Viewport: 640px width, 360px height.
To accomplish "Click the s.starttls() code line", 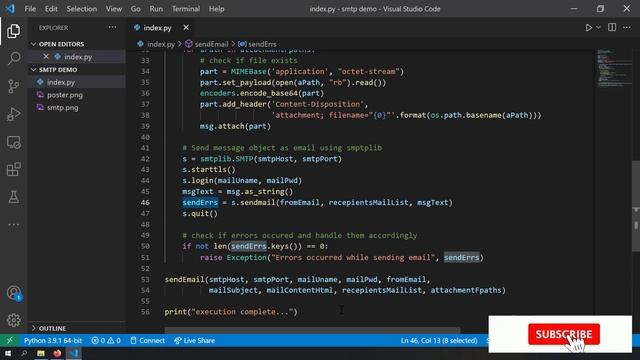I will click(209, 170).
